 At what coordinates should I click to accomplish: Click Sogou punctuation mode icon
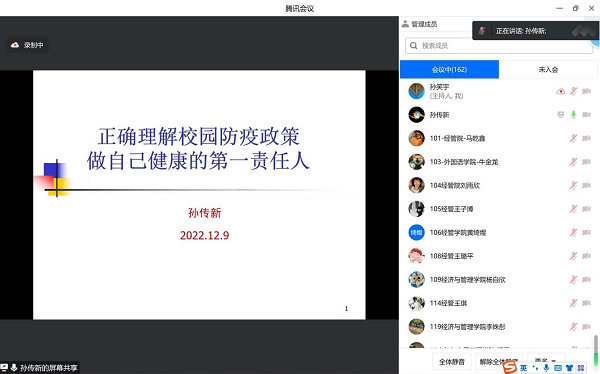click(535, 368)
